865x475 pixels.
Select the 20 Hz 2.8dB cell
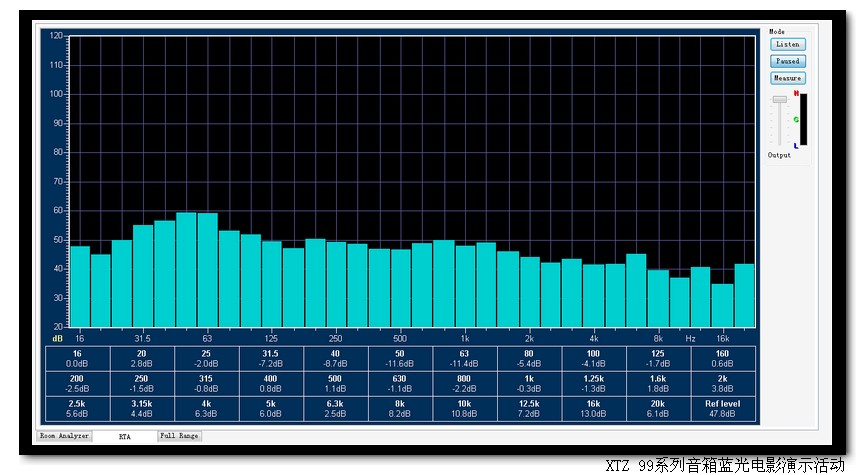tap(142, 359)
